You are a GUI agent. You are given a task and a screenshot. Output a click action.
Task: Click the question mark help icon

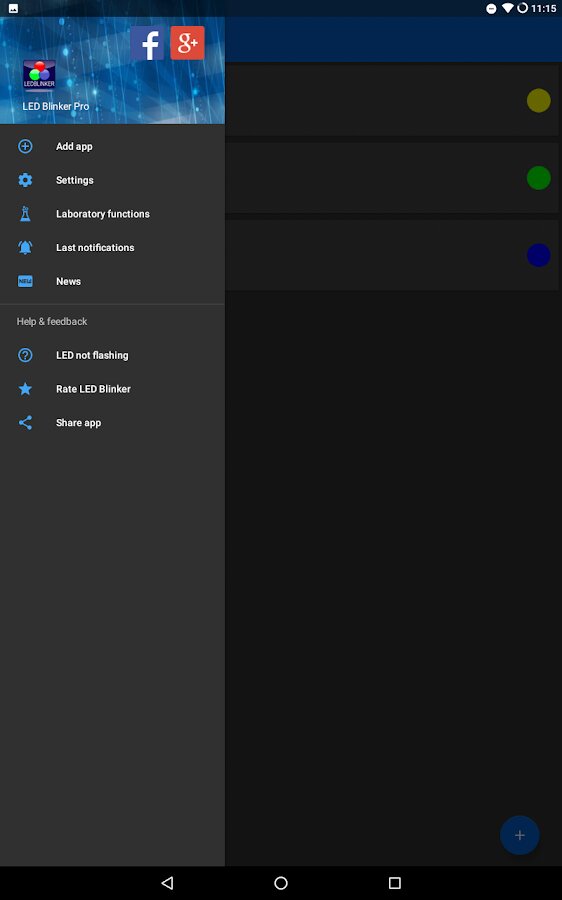click(x=25, y=355)
